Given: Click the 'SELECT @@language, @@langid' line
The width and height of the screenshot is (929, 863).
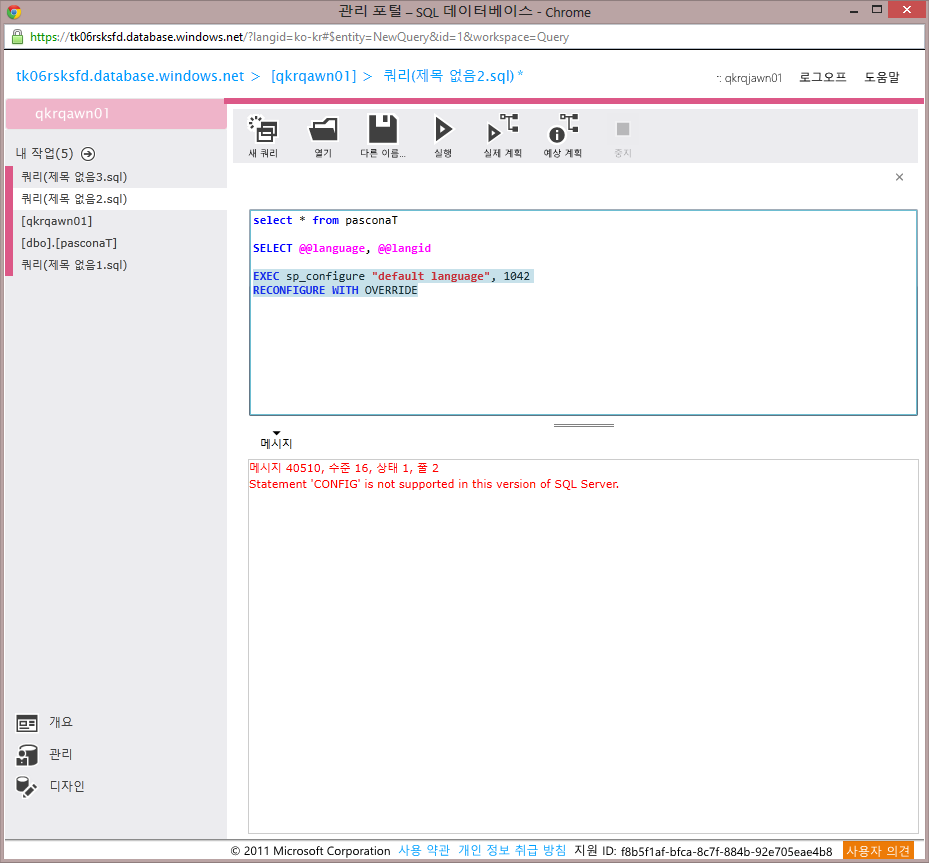Looking at the screenshot, I should (342, 248).
